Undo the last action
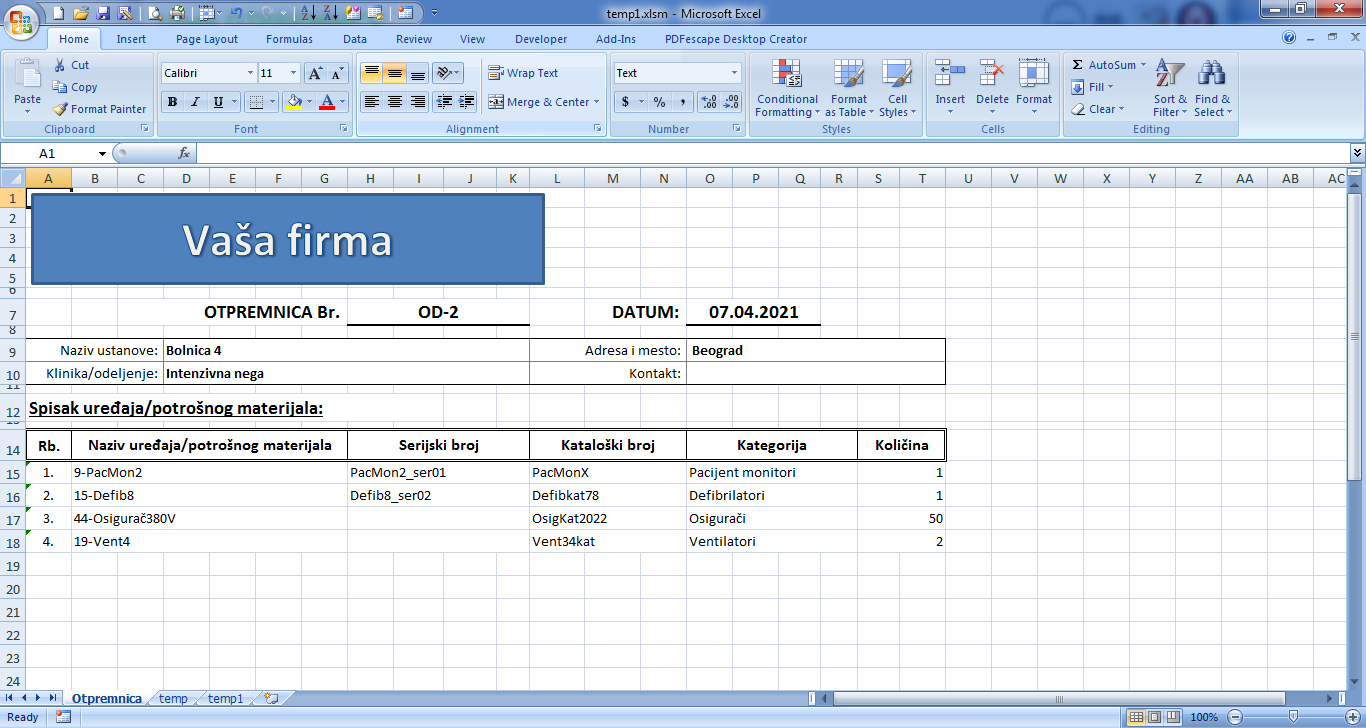Screen dimensions: 1366x728 pyautogui.click(x=235, y=13)
